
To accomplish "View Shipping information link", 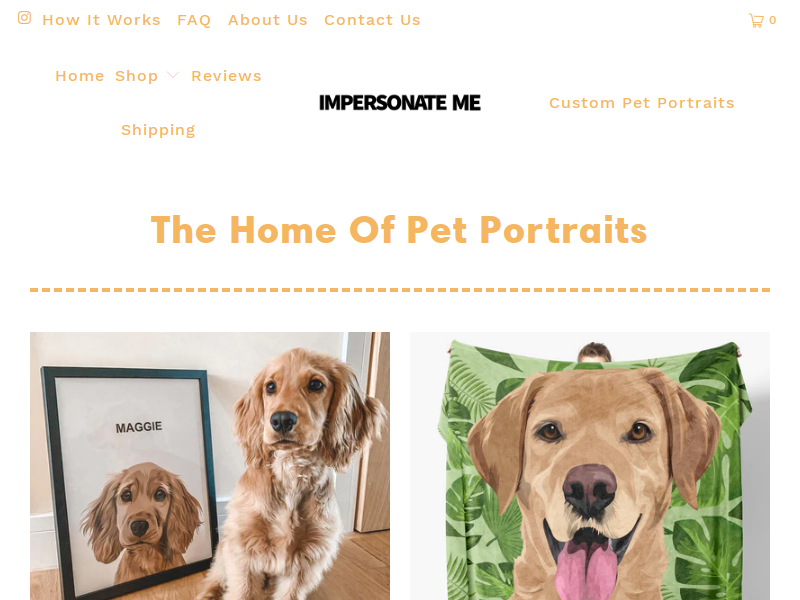I will [158, 130].
